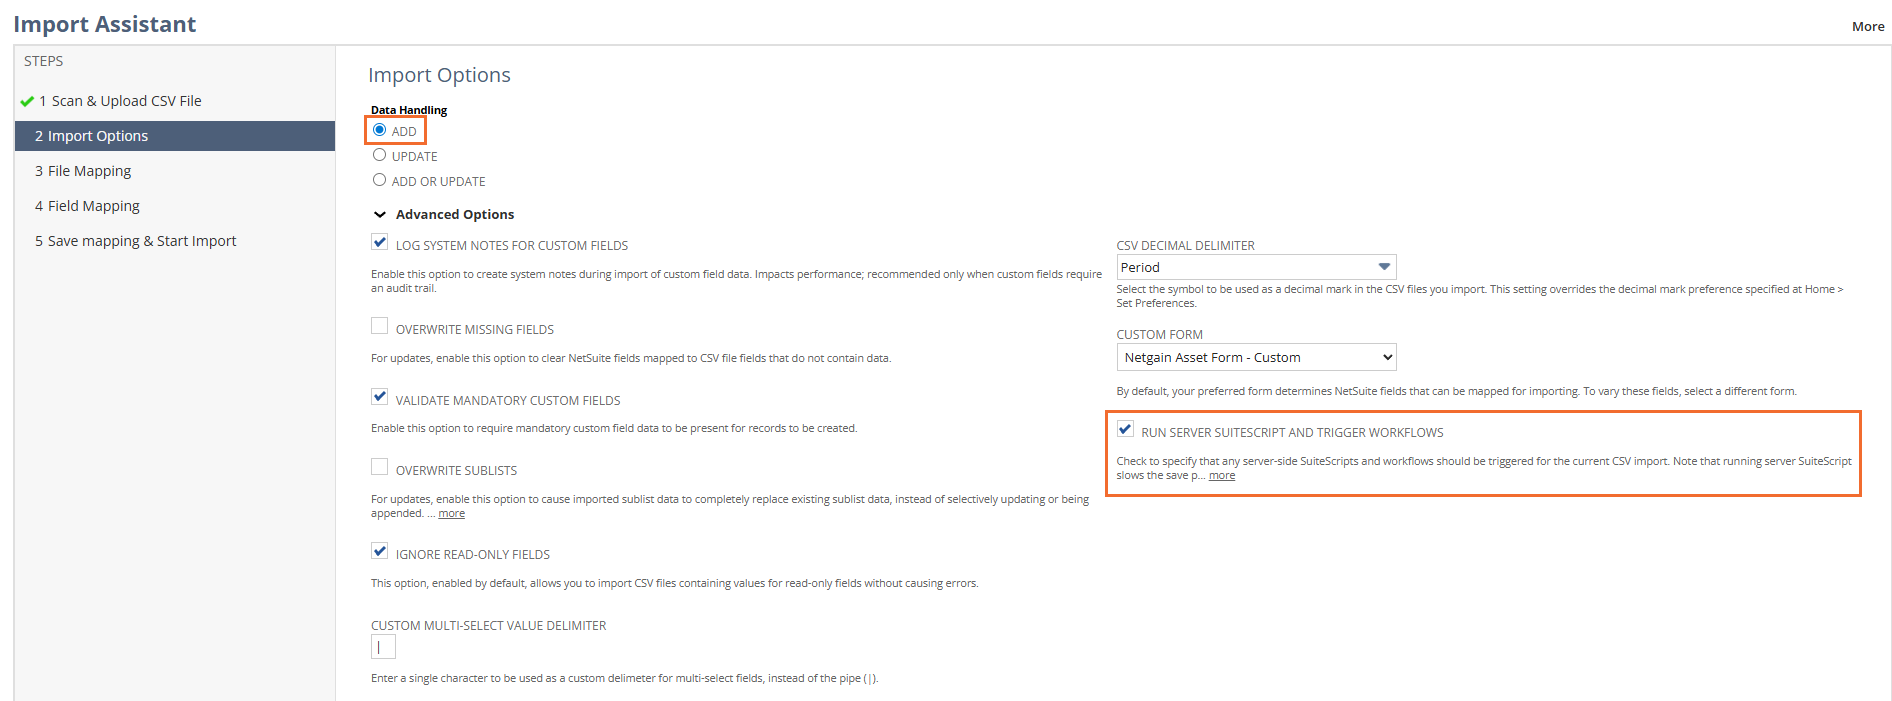Click the green checkmark beside Scan & Upload
The width and height of the screenshot is (1892, 701).
27,101
